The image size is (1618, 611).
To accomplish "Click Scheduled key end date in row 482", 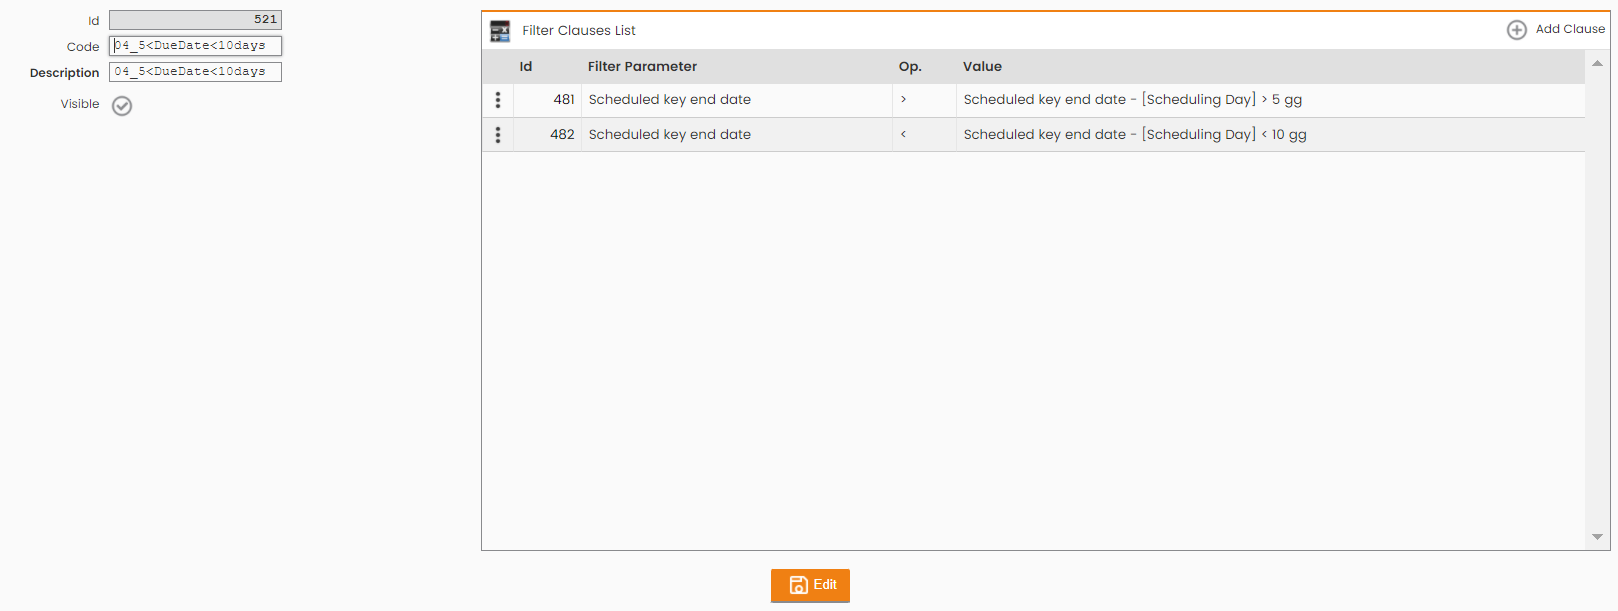I will 670,135.
